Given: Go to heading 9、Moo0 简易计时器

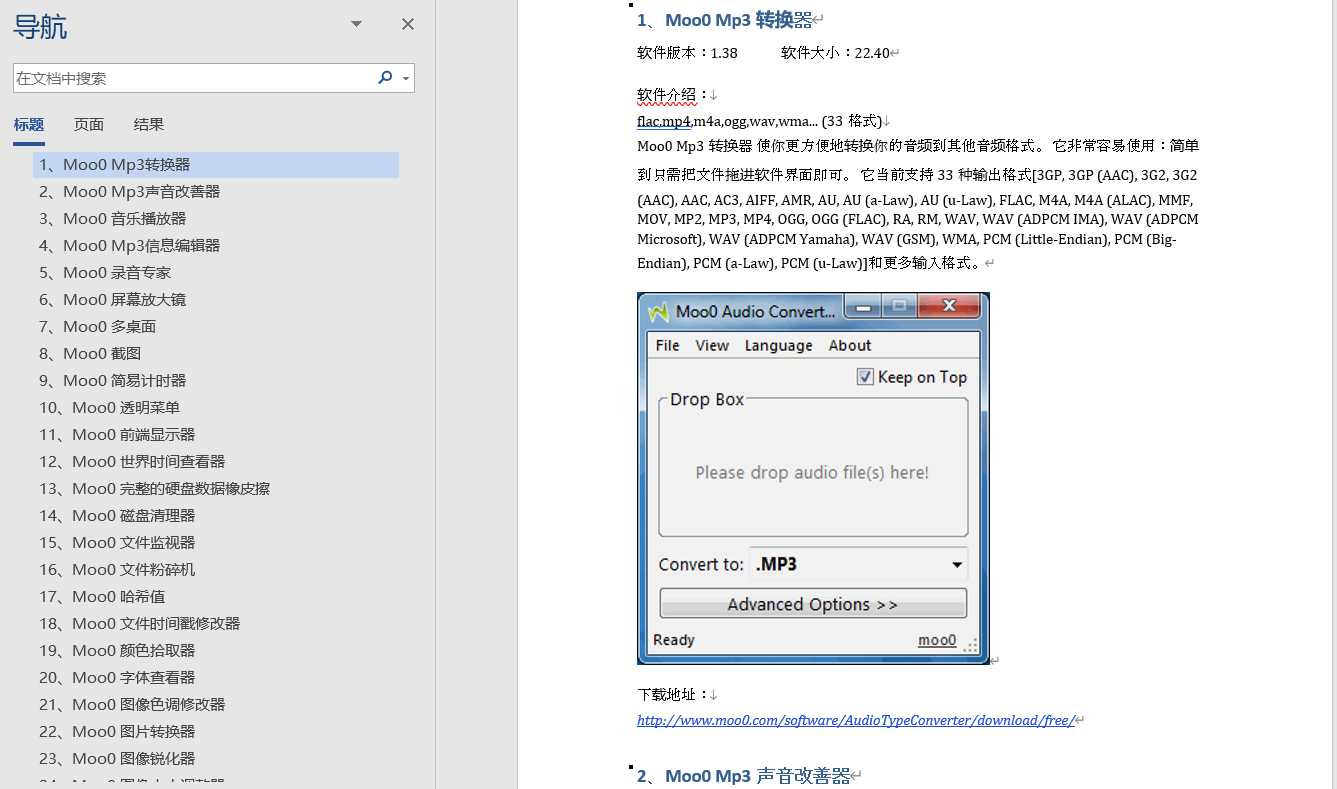Looking at the screenshot, I should pyautogui.click(x=113, y=381).
